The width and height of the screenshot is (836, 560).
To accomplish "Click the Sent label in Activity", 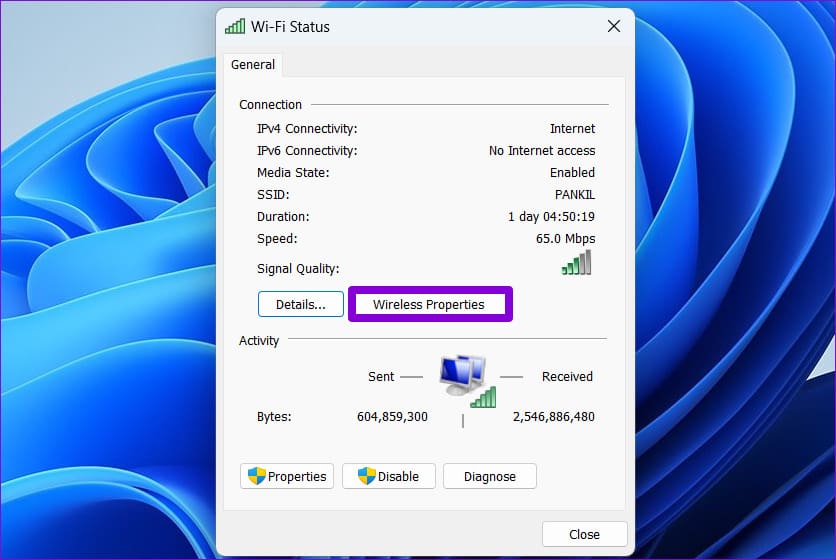I will pyautogui.click(x=381, y=377).
